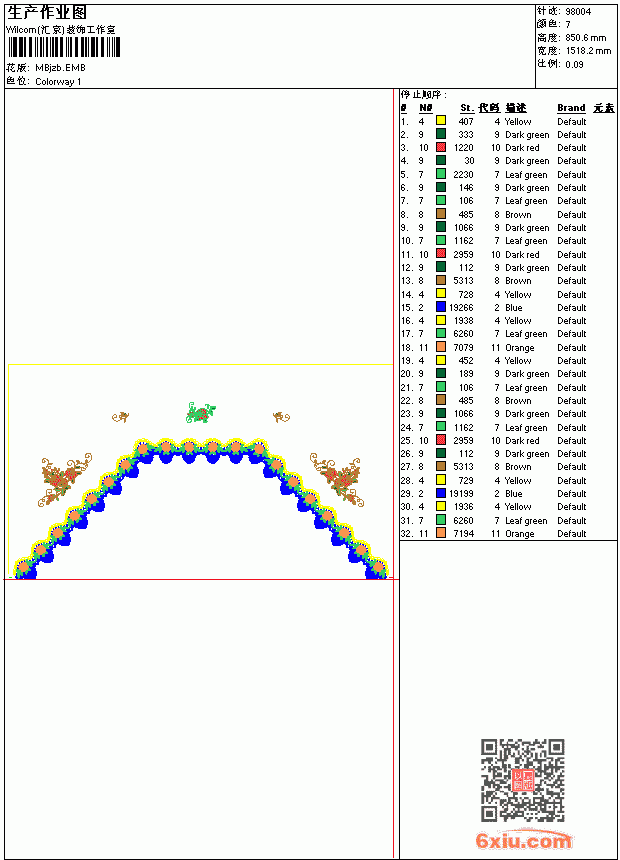The width and height of the screenshot is (620, 860).
Task: Select row 32 Orange with 7194 stitches
Action: coord(508,533)
